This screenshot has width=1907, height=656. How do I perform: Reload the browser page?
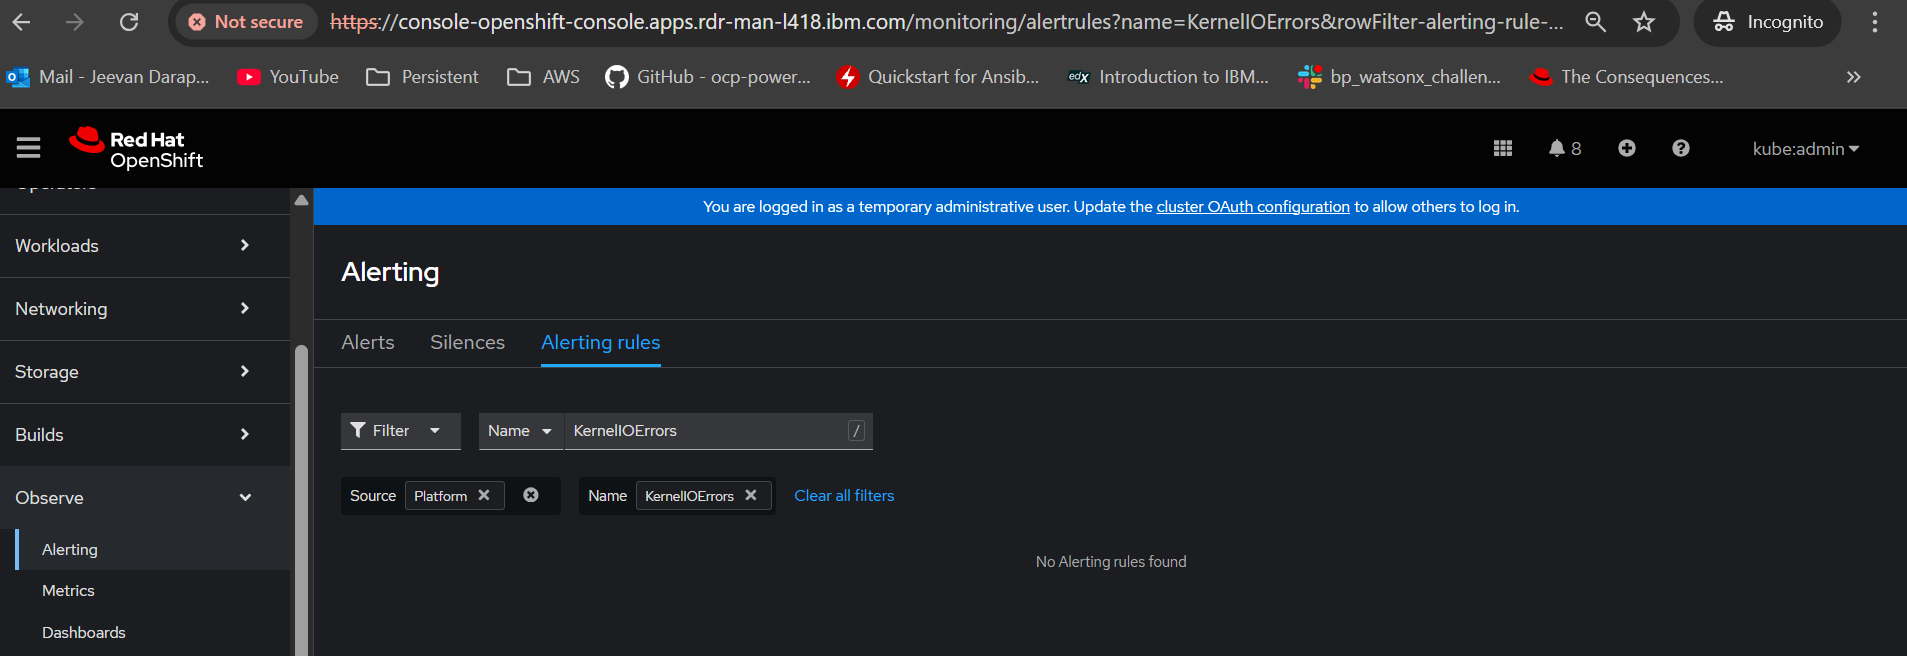point(129,22)
